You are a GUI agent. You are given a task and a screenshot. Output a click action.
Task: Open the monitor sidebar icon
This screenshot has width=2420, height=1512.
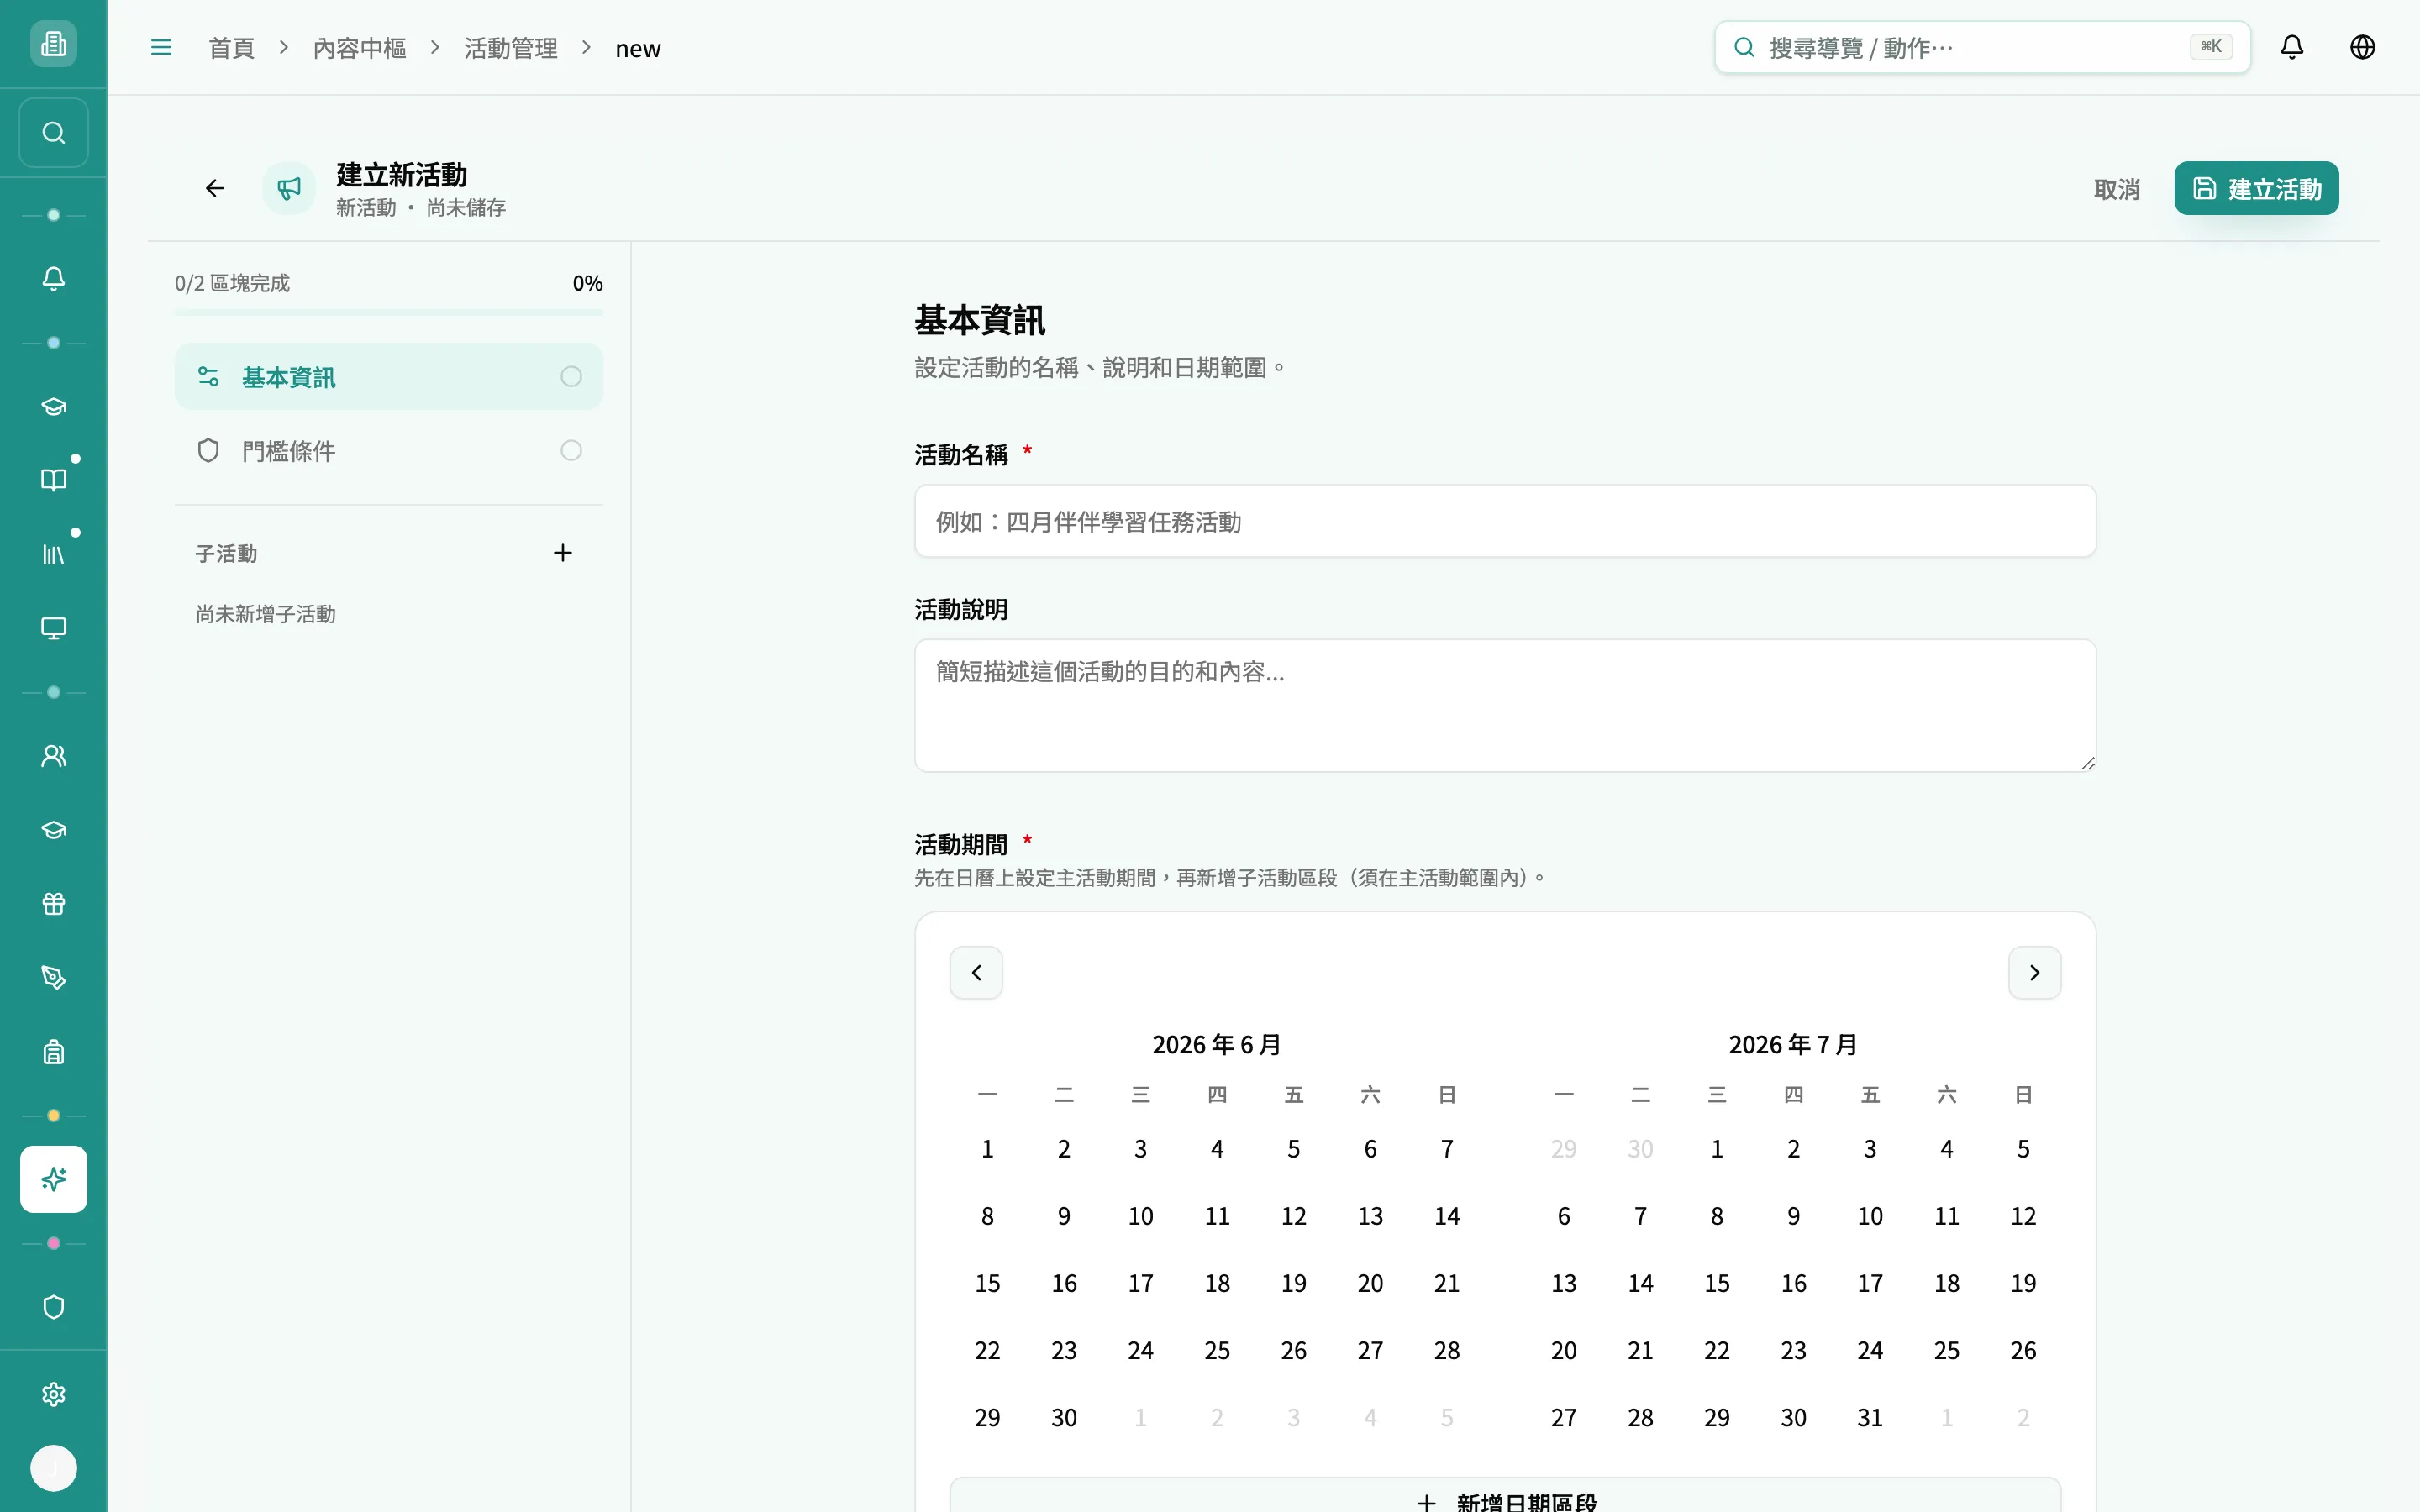[x=54, y=628]
